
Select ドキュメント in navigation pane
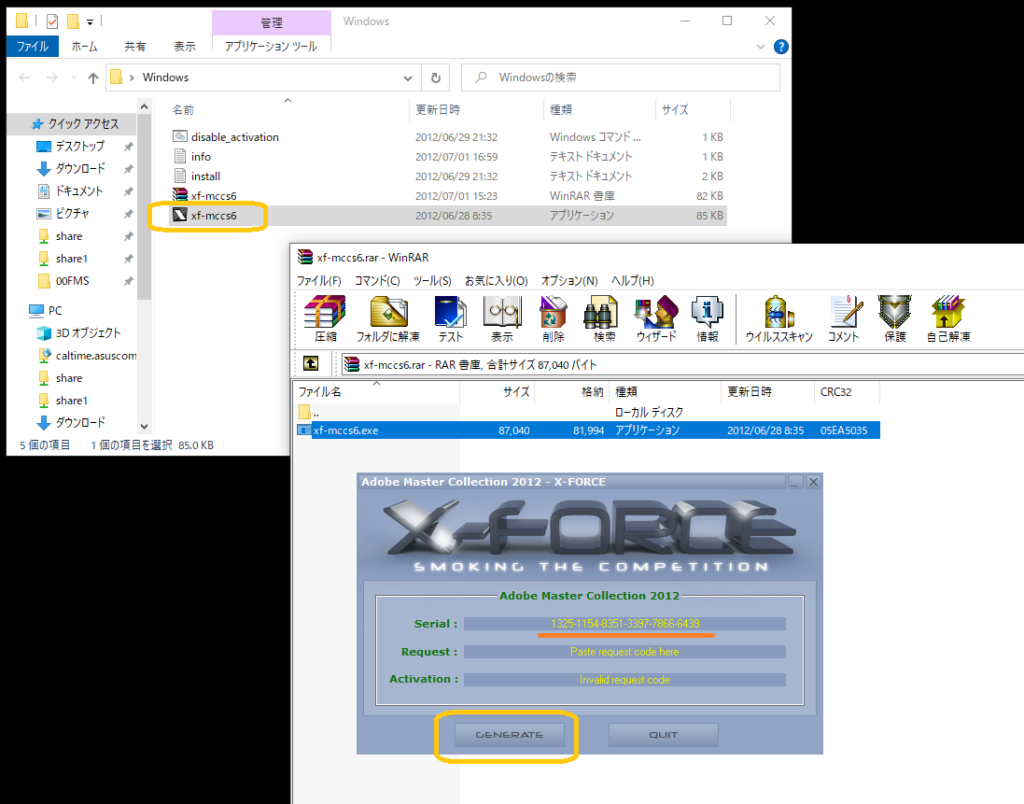pos(71,191)
